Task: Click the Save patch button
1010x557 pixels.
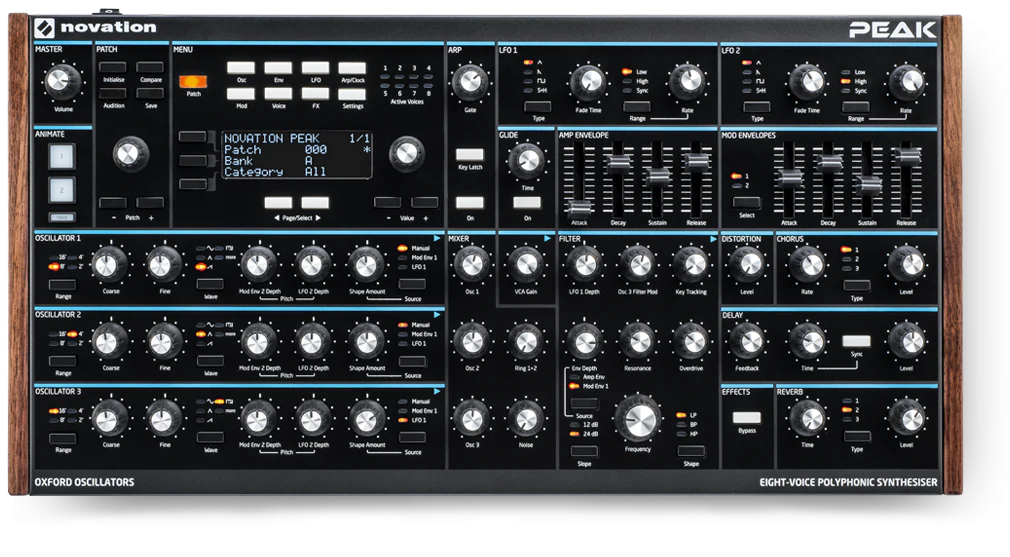Action: click(150, 93)
